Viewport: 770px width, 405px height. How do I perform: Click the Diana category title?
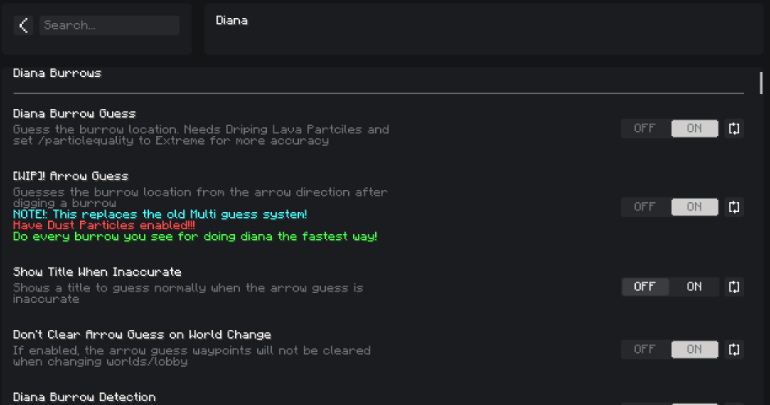pos(231,19)
